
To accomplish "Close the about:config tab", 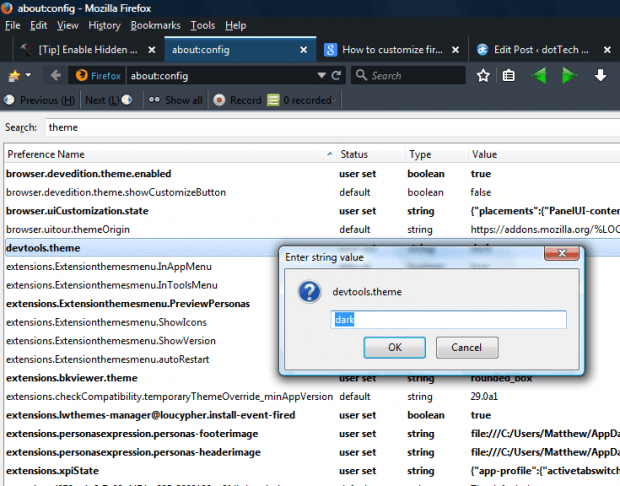I will click(x=303, y=50).
